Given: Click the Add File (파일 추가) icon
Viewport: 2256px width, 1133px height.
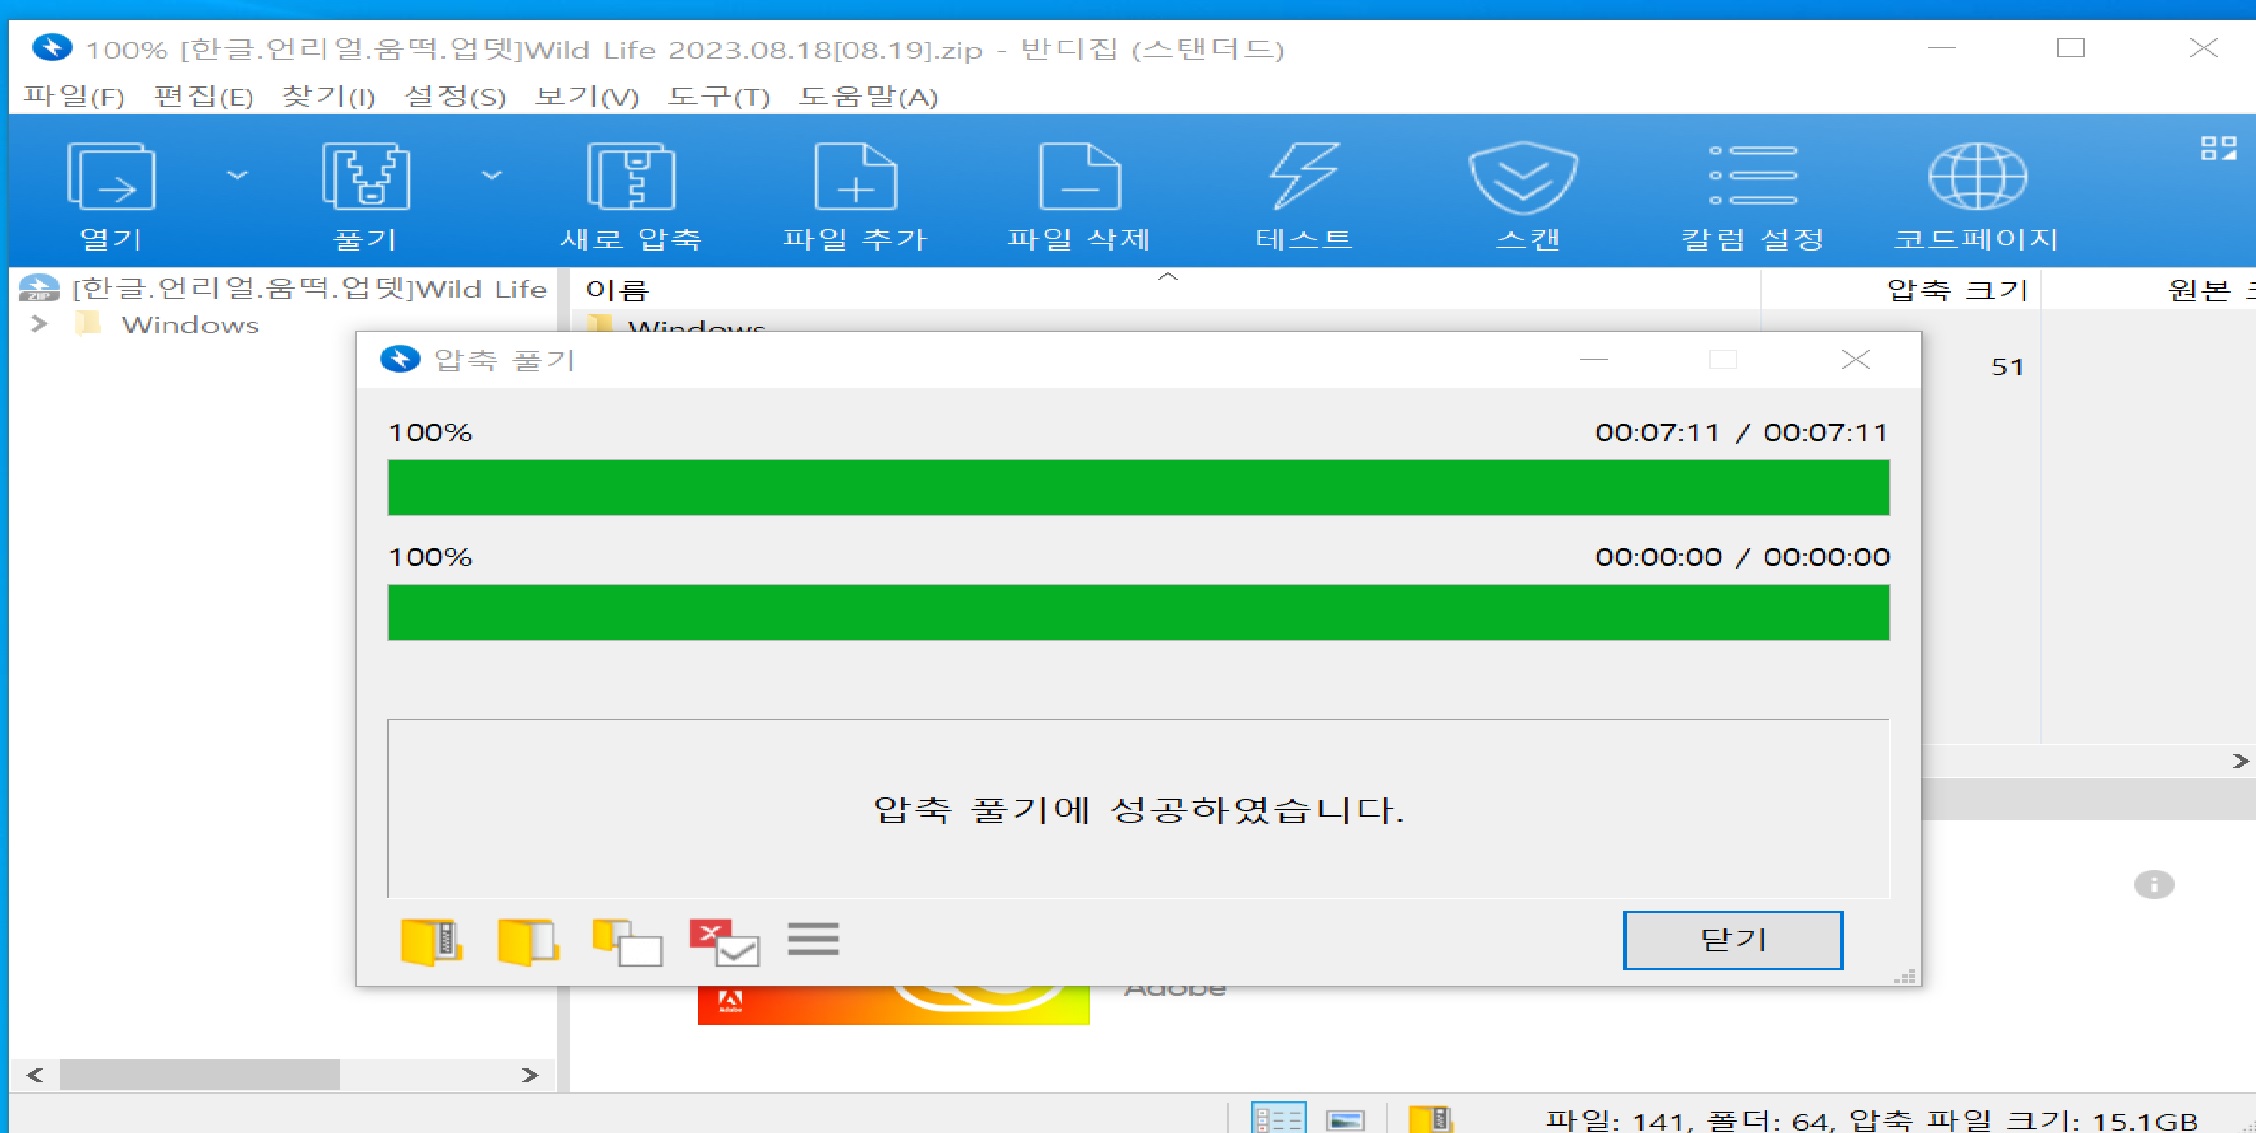Looking at the screenshot, I should coord(856,178).
